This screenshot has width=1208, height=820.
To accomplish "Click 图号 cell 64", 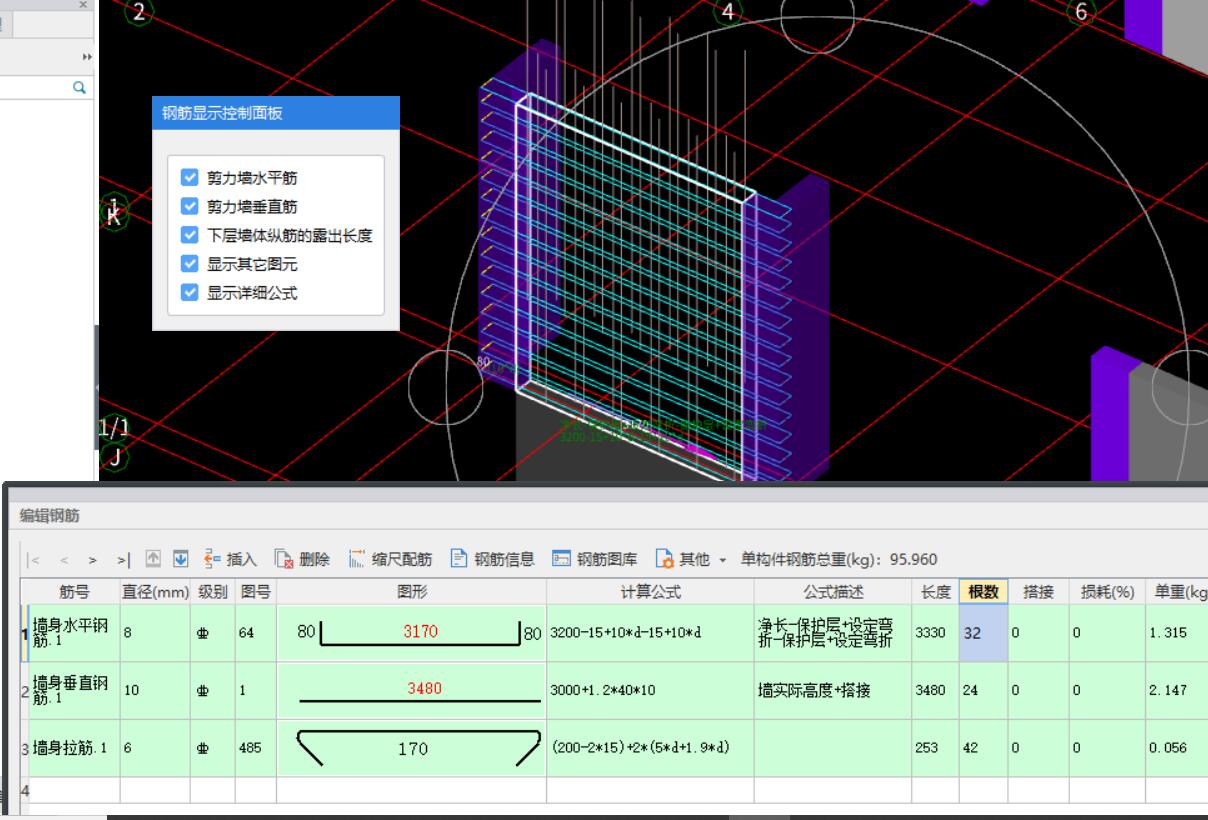I will 255,632.
